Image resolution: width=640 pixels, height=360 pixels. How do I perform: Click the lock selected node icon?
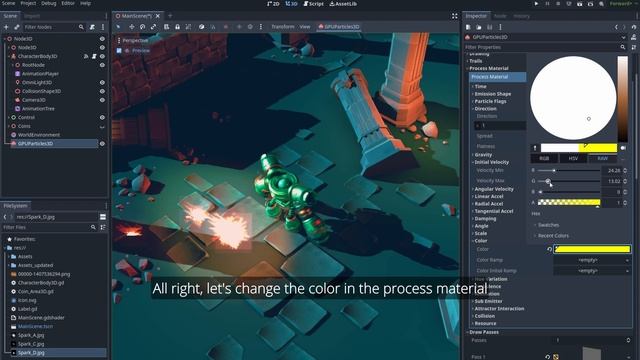point(178,27)
